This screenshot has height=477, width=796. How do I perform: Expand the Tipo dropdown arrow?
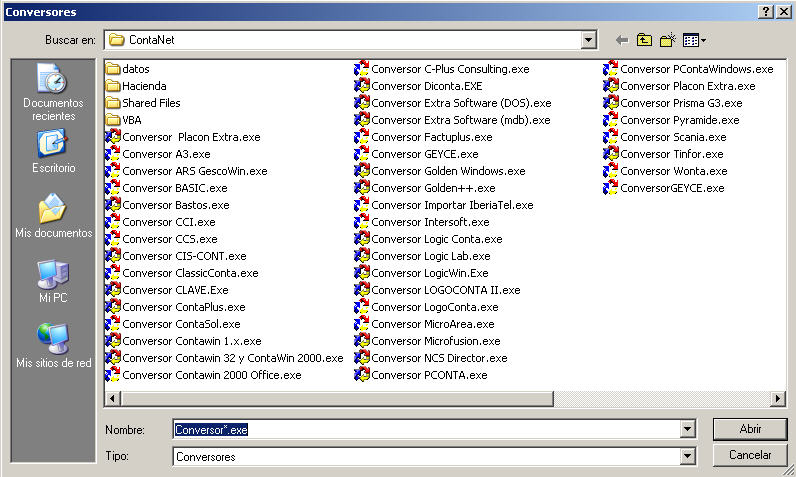(687, 456)
